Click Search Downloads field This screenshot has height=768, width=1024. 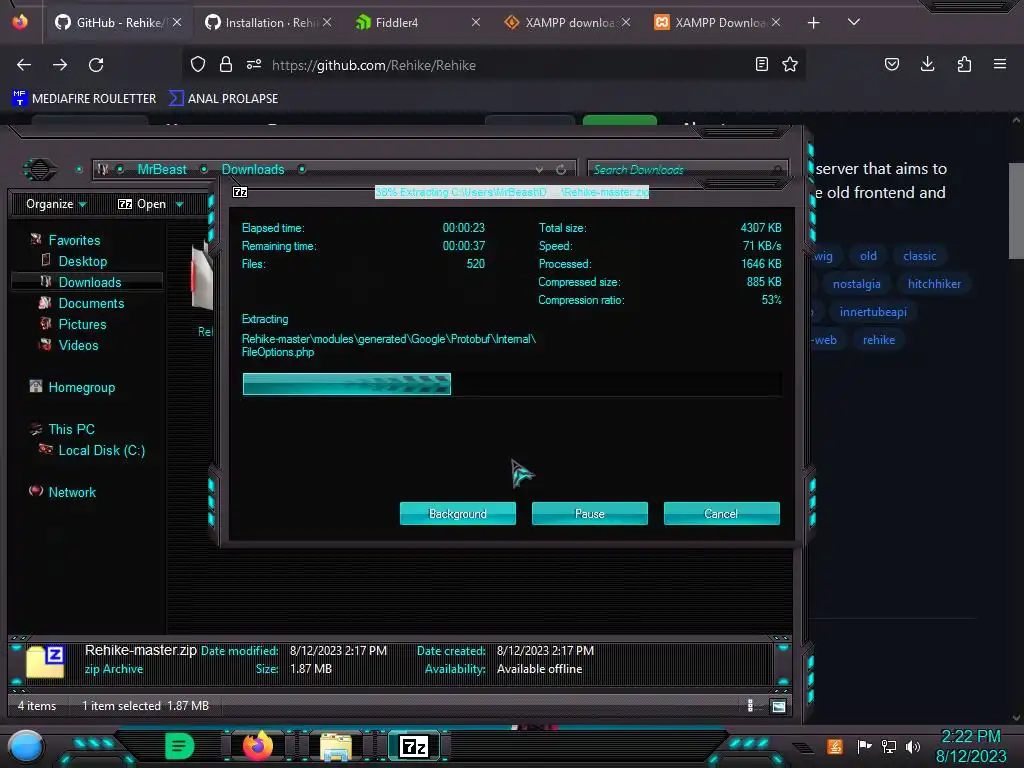[687, 170]
